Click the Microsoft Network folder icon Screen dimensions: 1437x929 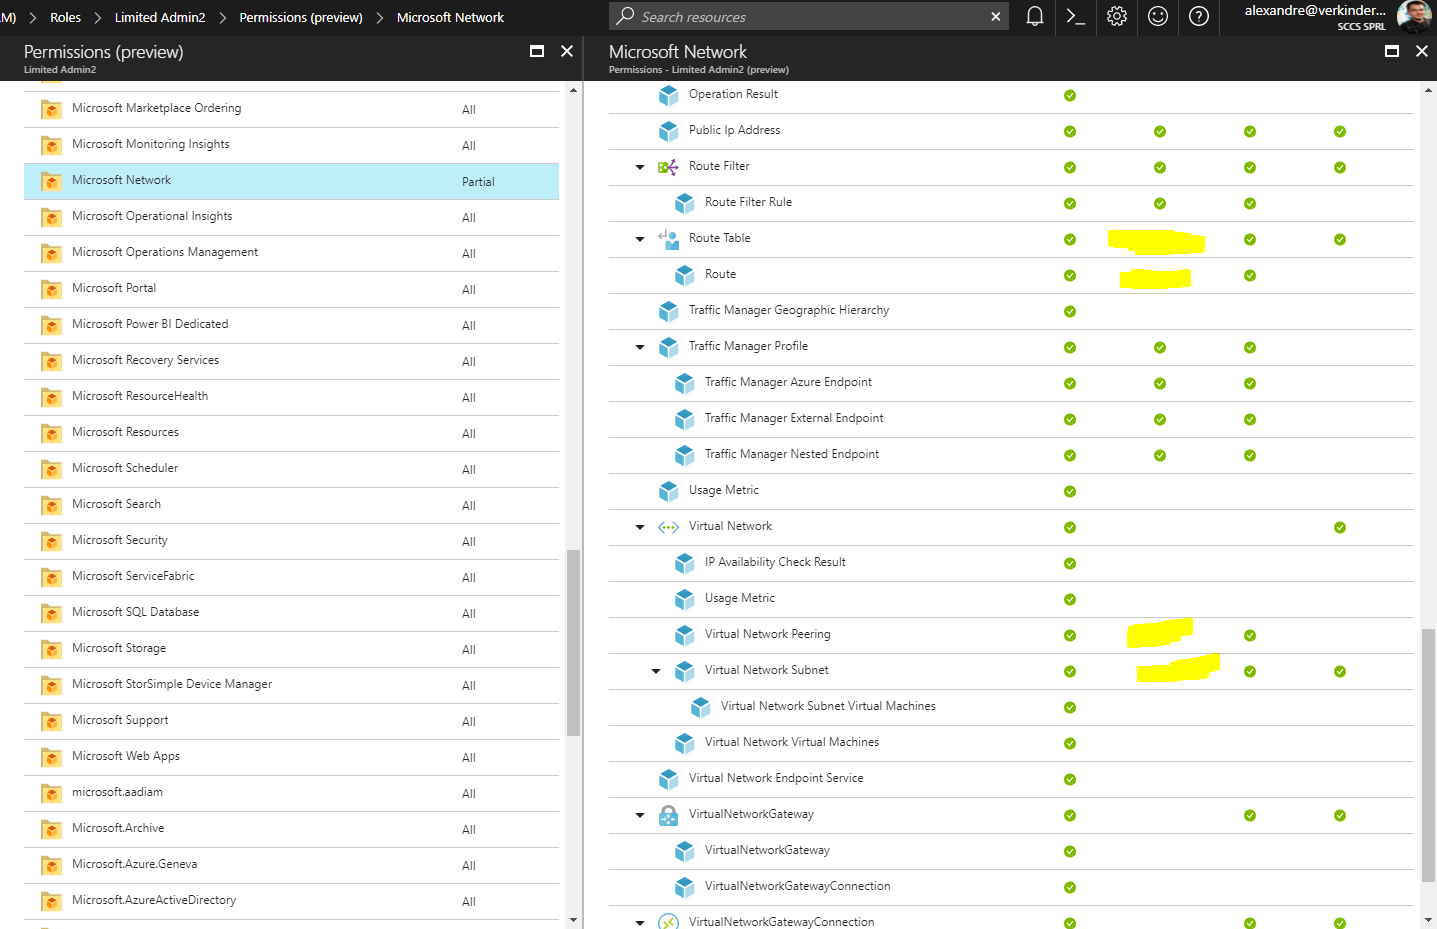coord(51,181)
